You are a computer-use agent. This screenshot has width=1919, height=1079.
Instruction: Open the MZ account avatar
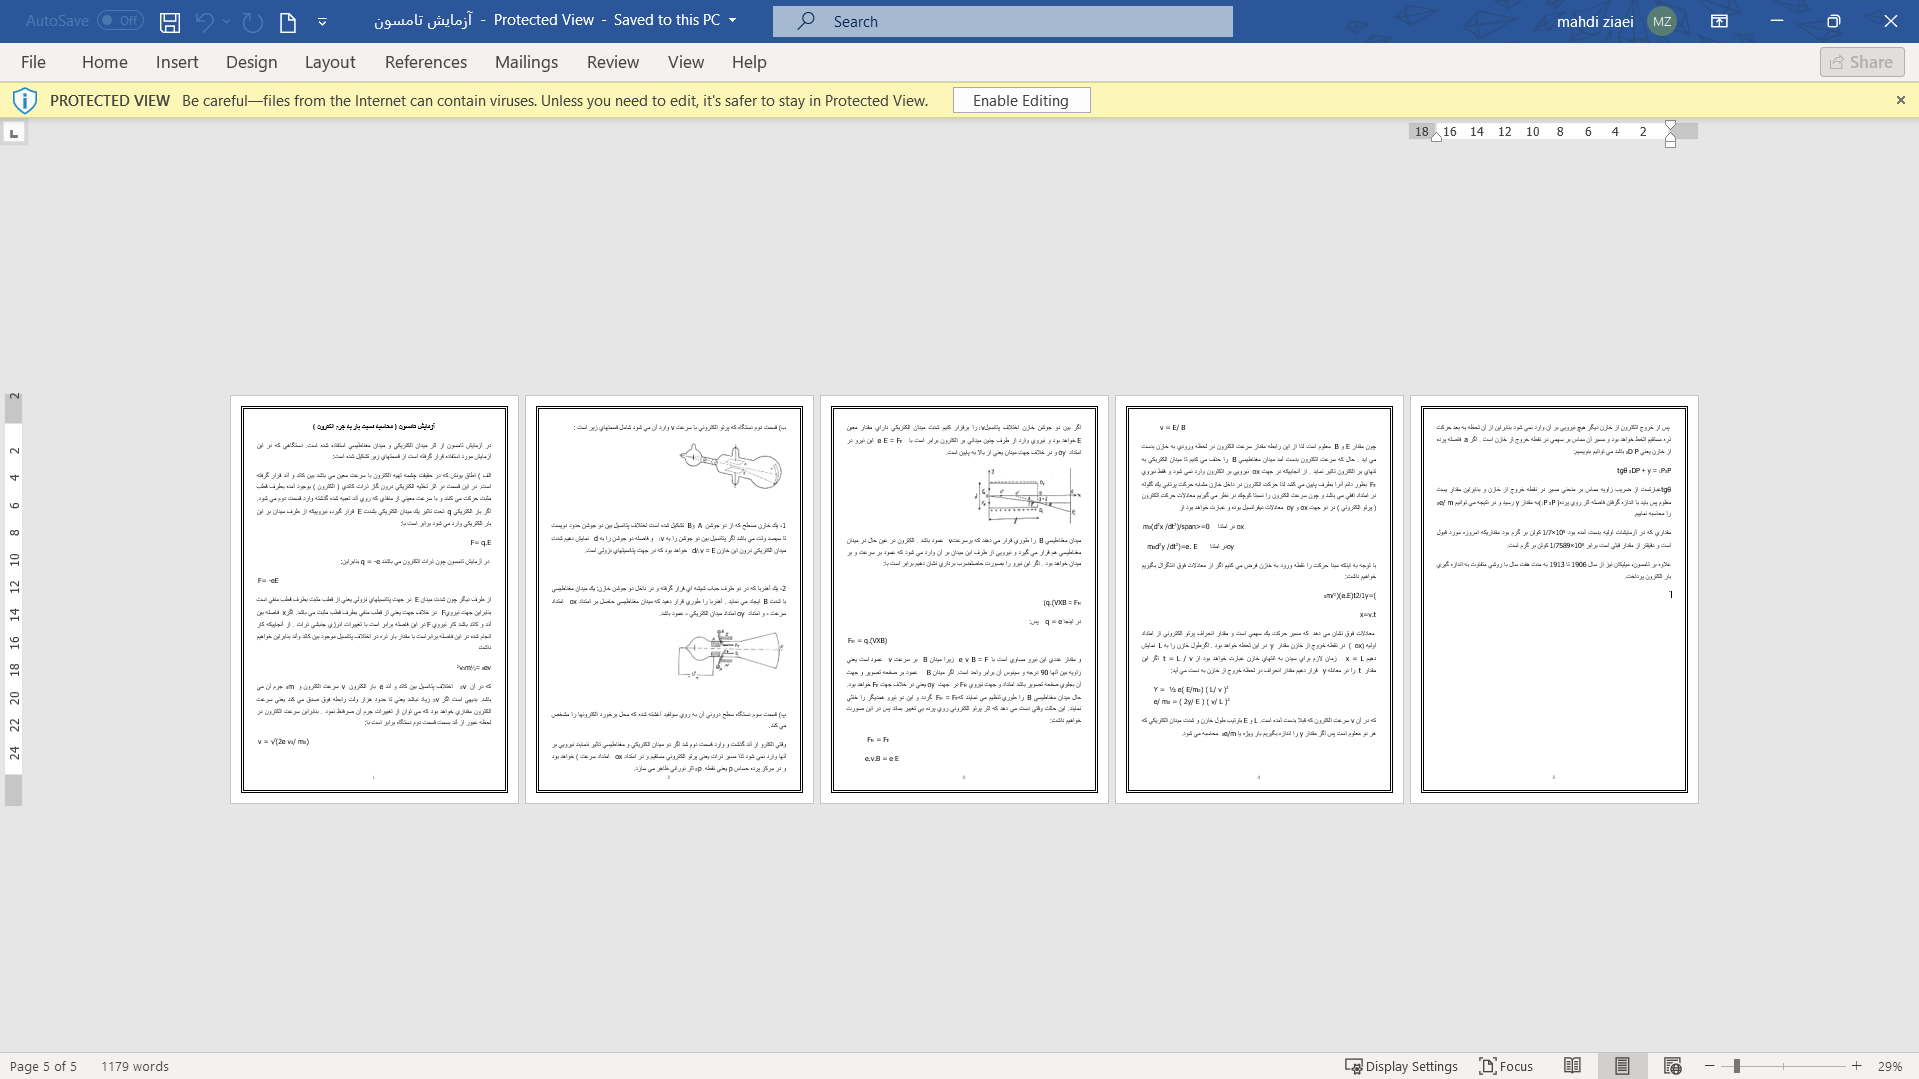pyautogui.click(x=1662, y=21)
